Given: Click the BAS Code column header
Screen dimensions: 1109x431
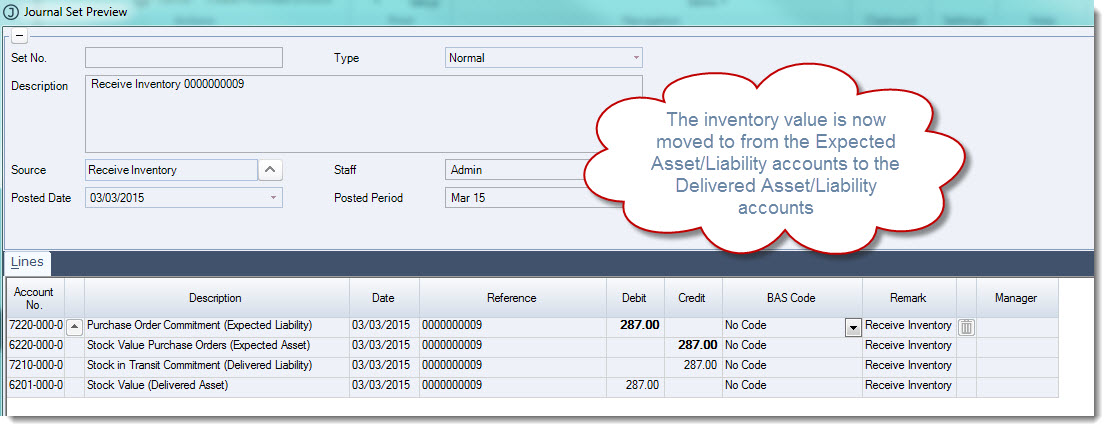Looking at the screenshot, I should tap(791, 298).
